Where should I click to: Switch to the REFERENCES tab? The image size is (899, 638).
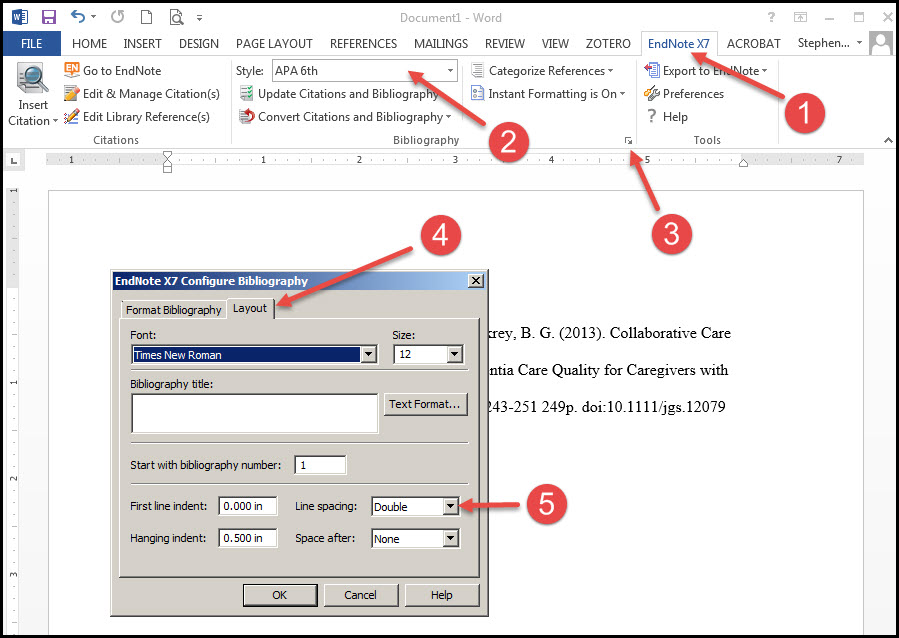pos(363,44)
